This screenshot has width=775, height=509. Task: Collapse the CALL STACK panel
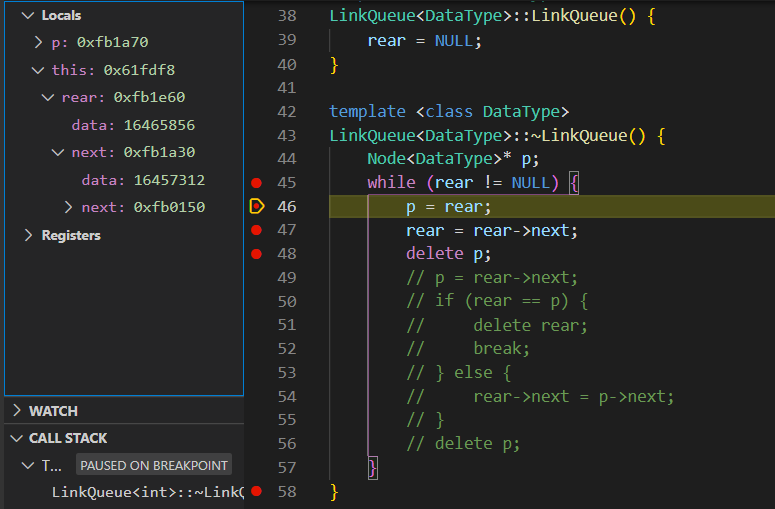point(17,438)
